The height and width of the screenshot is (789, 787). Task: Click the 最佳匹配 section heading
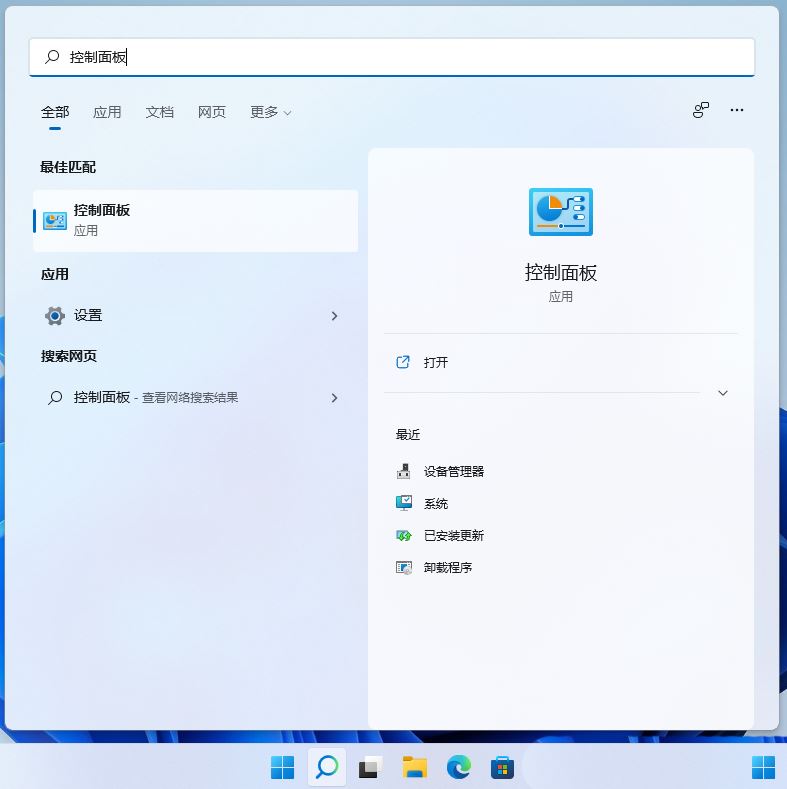(68, 167)
